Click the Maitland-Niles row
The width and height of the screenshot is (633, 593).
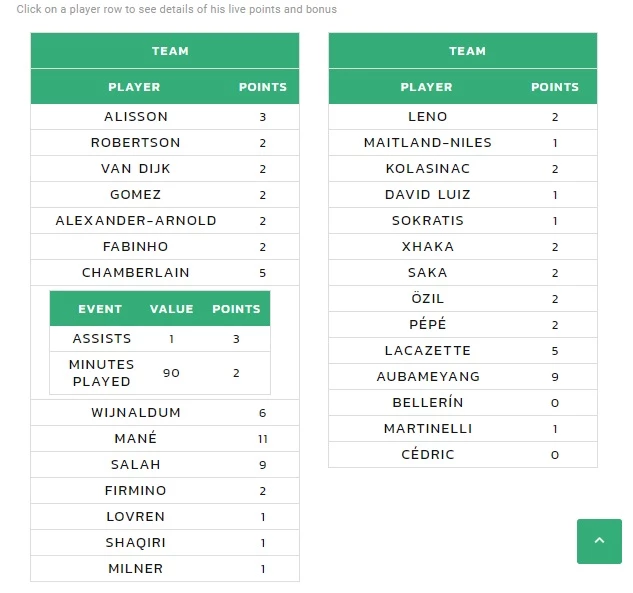point(463,142)
